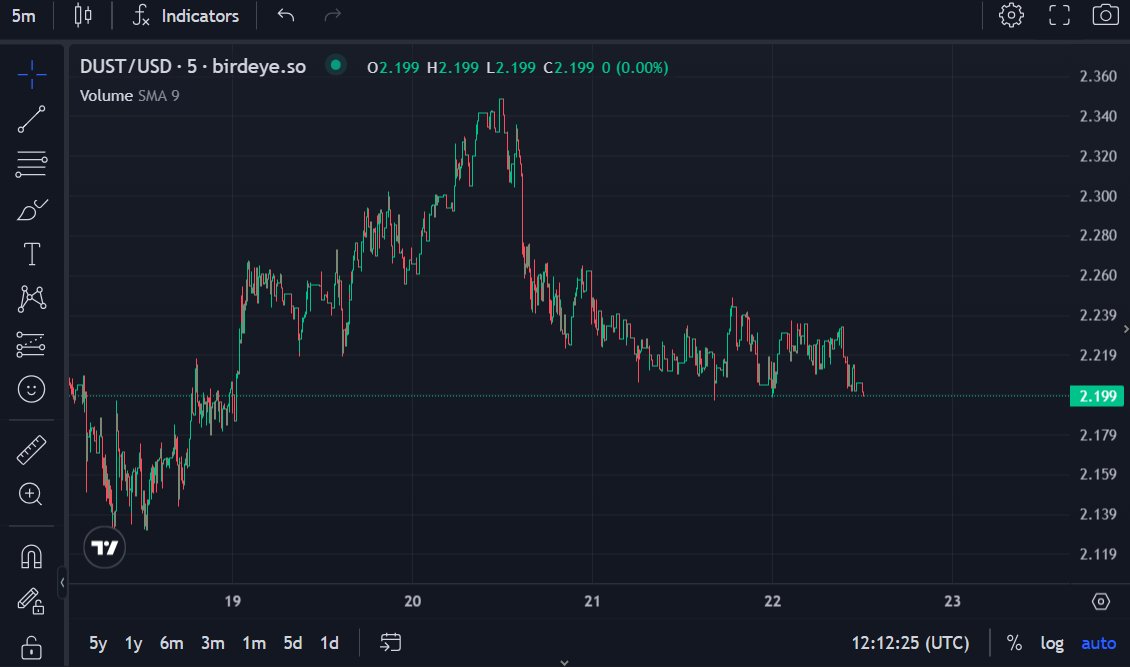1130x667 pixels.
Task: Open the candlestick chart type selector
Action: [83, 16]
